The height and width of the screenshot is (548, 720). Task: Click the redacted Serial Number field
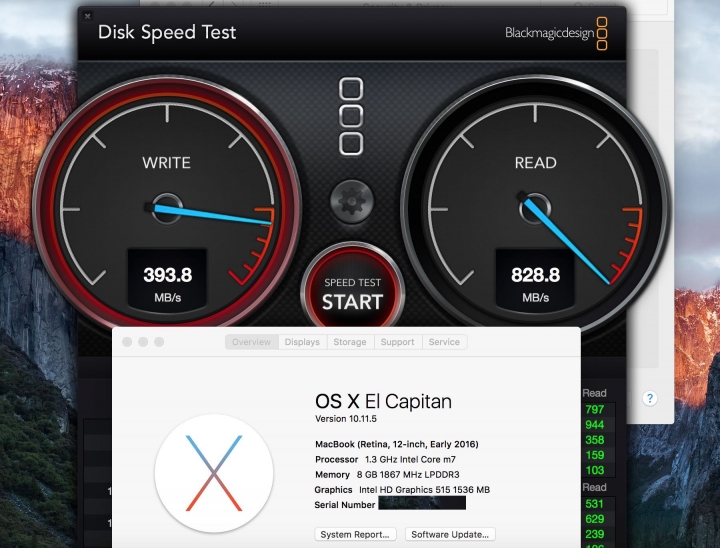point(422,503)
